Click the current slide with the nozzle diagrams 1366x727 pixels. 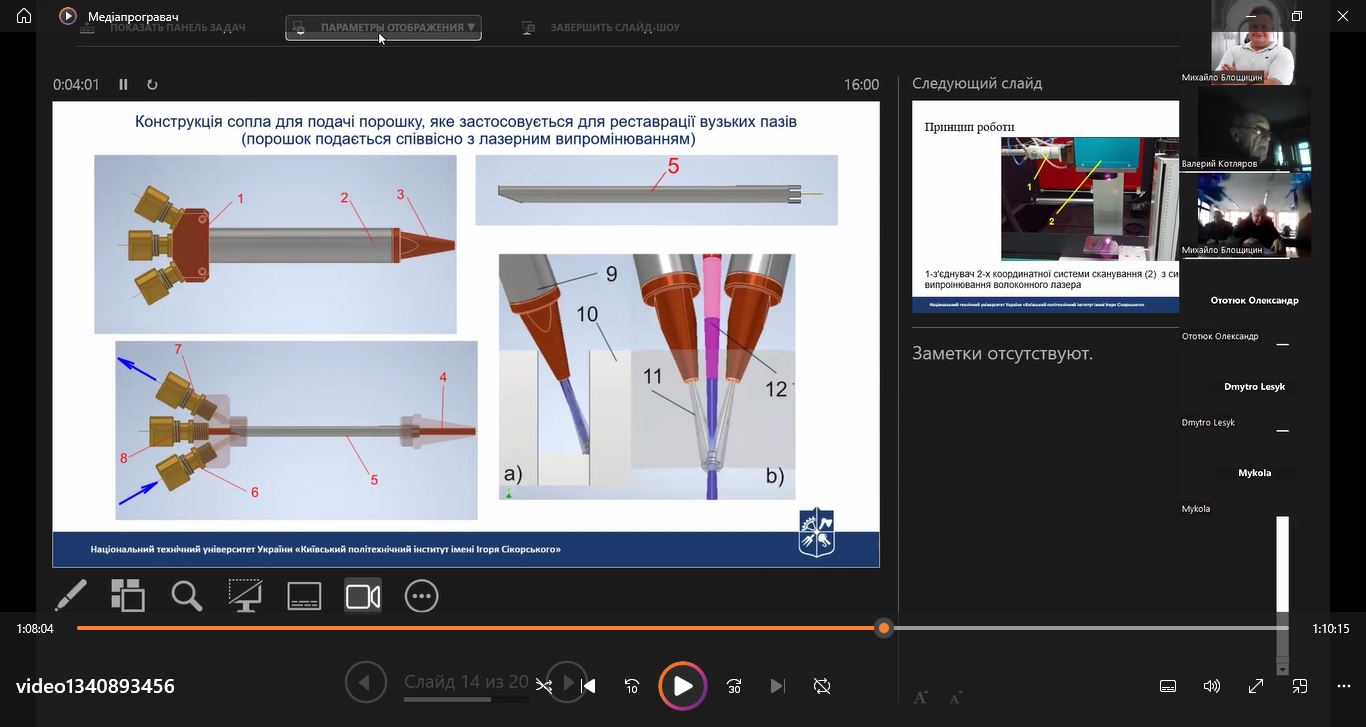[x=466, y=334]
